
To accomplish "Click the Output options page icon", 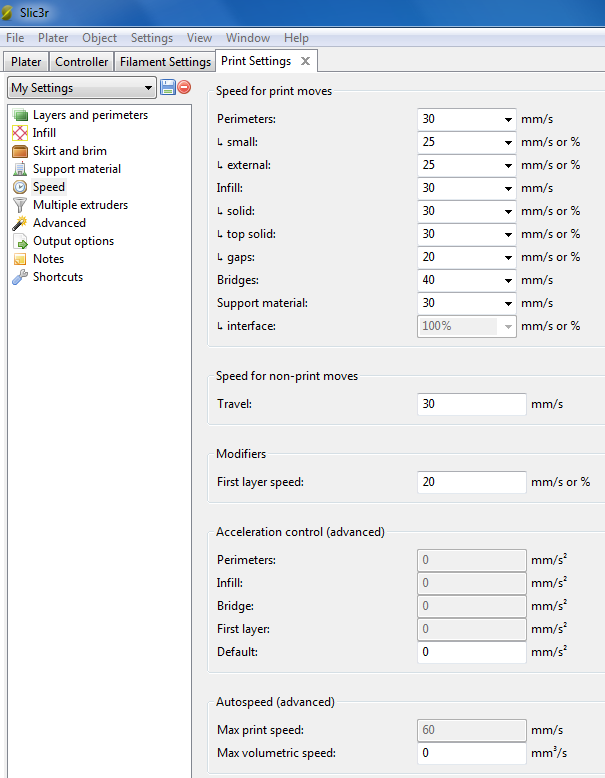I will pyautogui.click(x=20, y=241).
